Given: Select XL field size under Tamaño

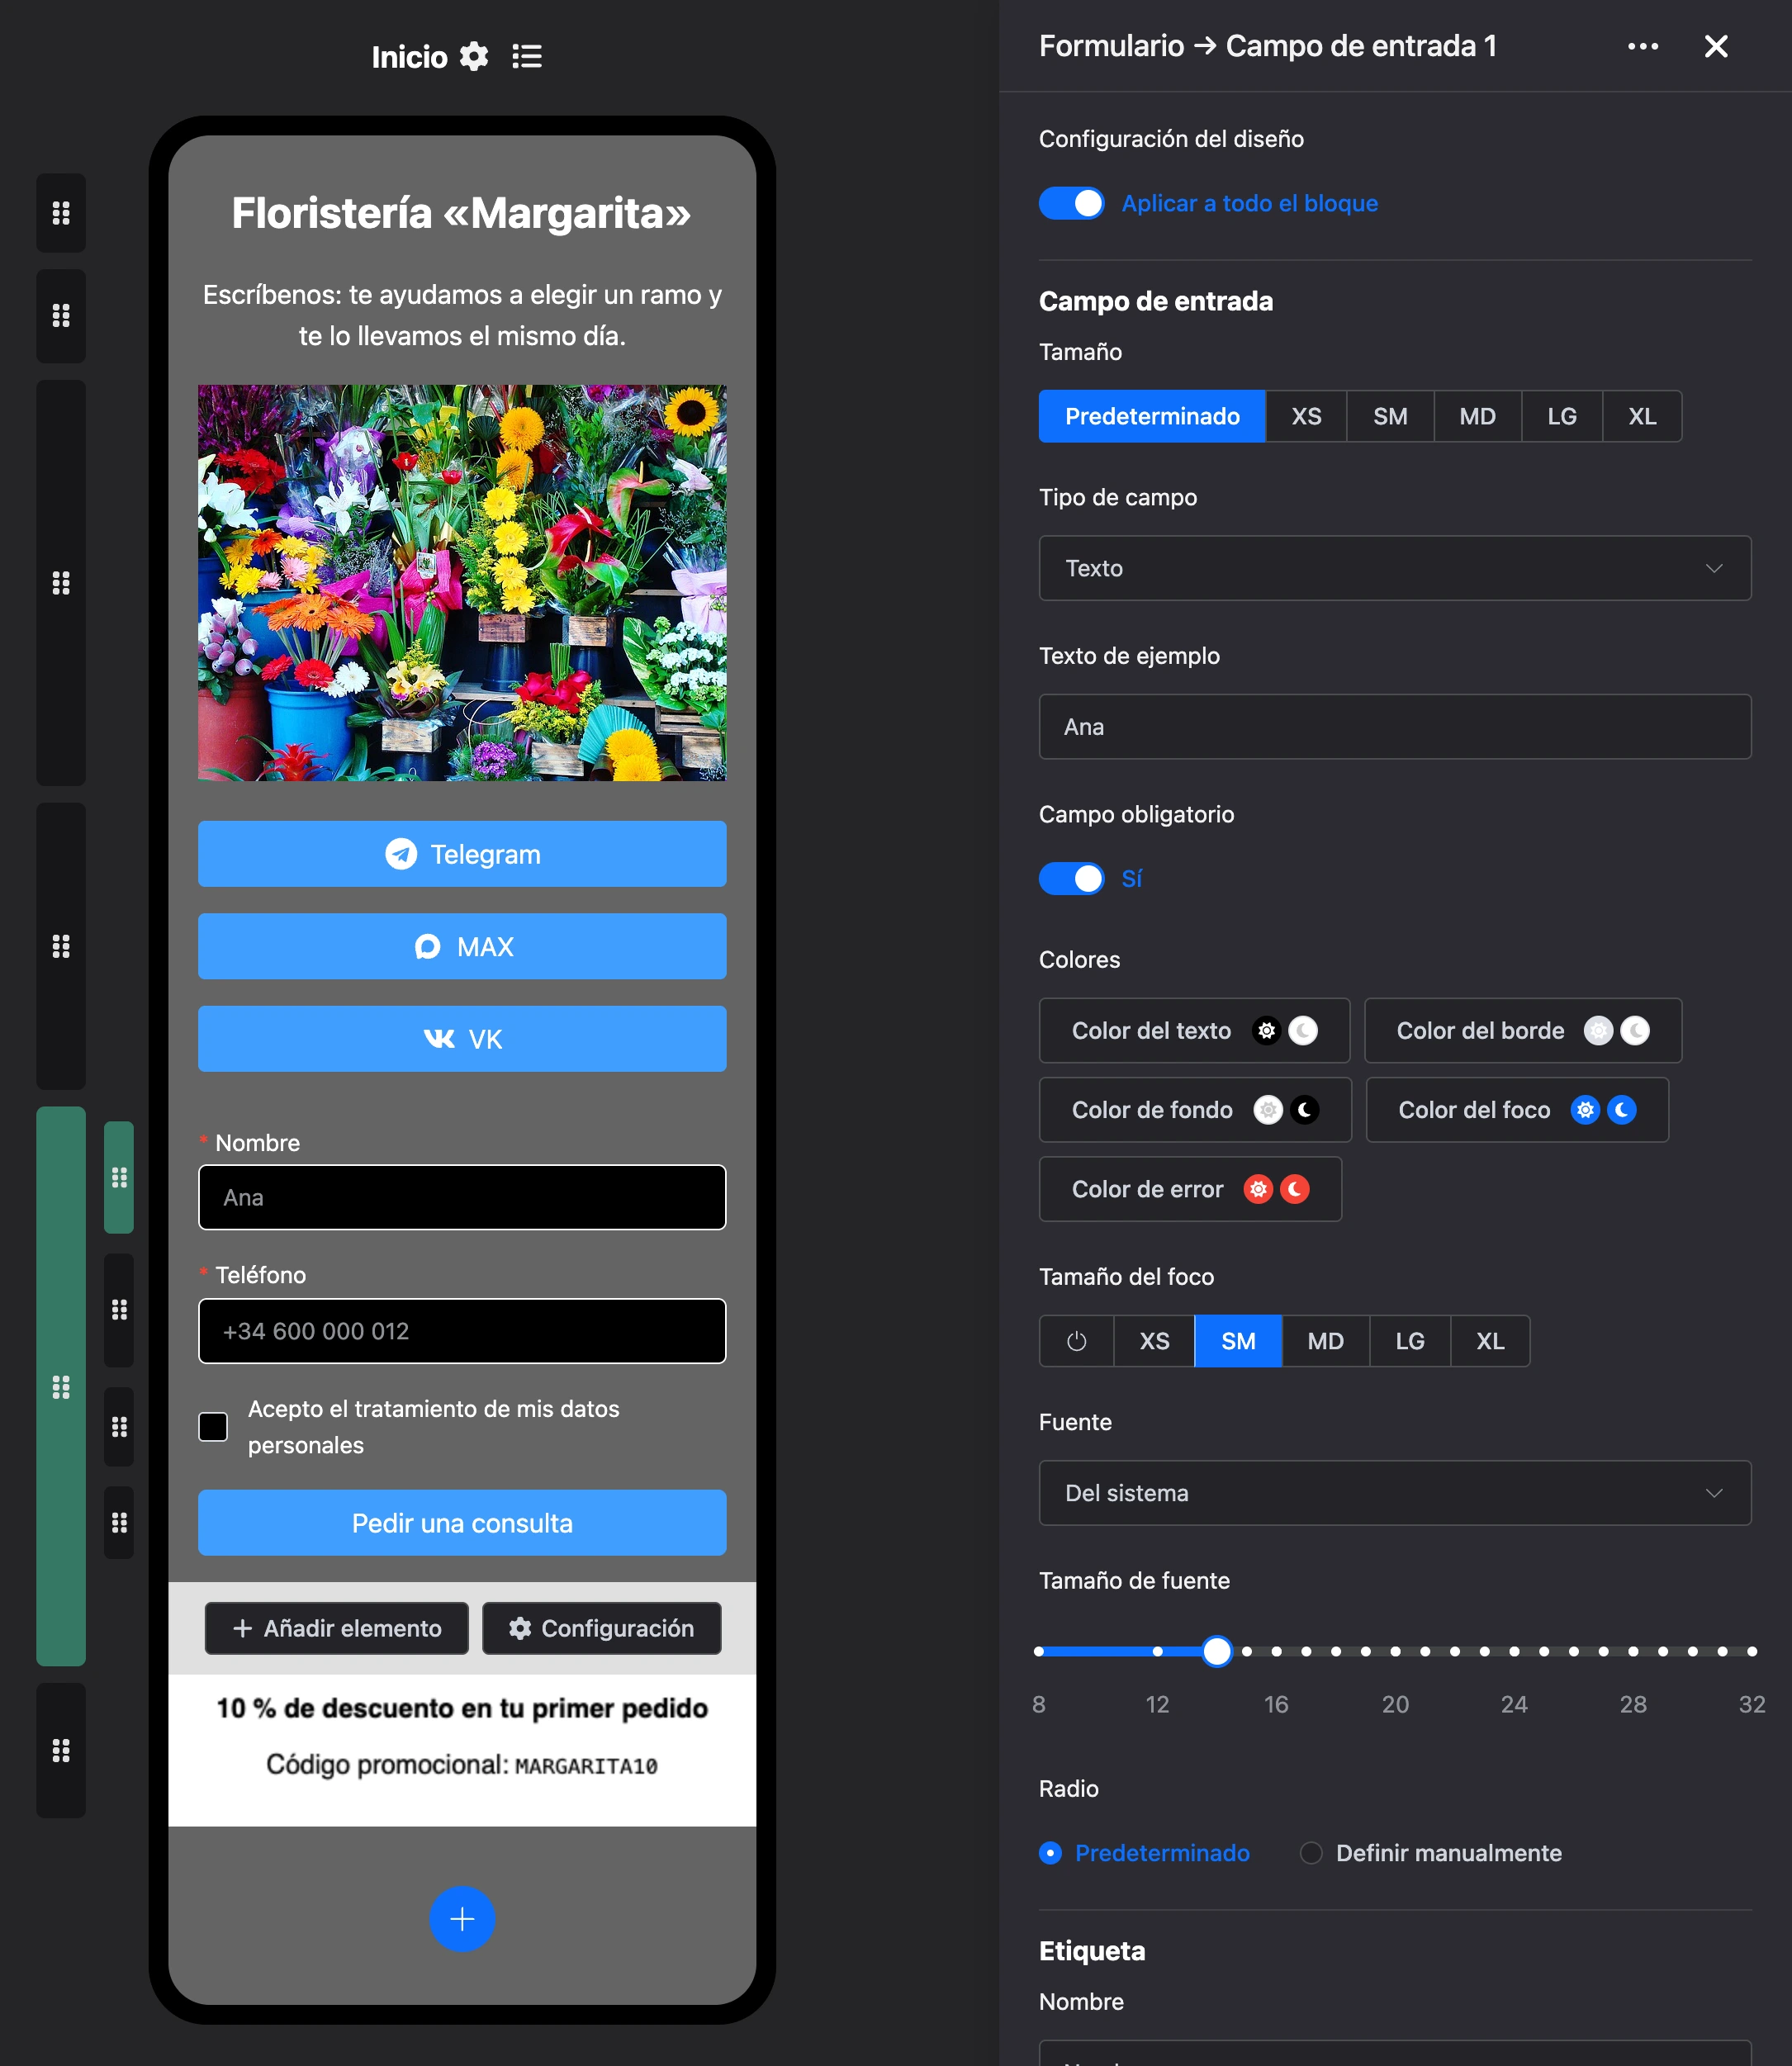Looking at the screenshot, I should tap(1642, 416).
